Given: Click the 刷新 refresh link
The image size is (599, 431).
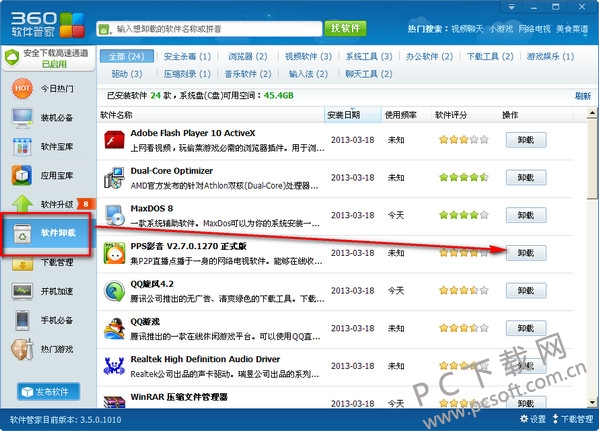Looking at the screenshot, I should click(x=583, y=96).
